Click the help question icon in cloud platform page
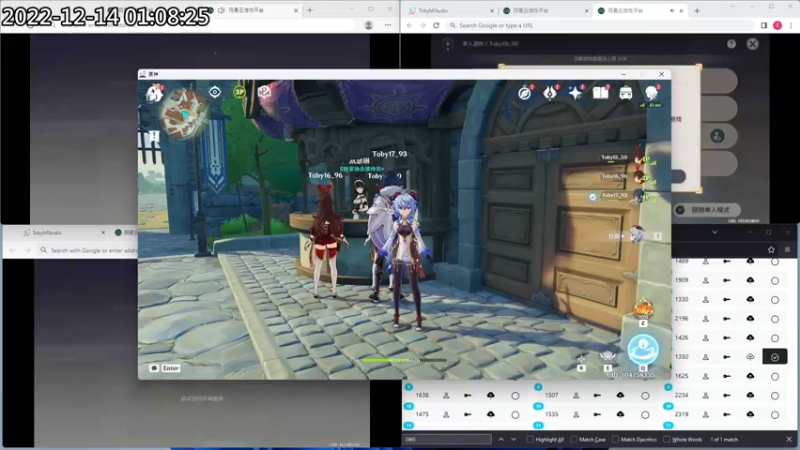The image size is (800, 450). tap(731, 44)
